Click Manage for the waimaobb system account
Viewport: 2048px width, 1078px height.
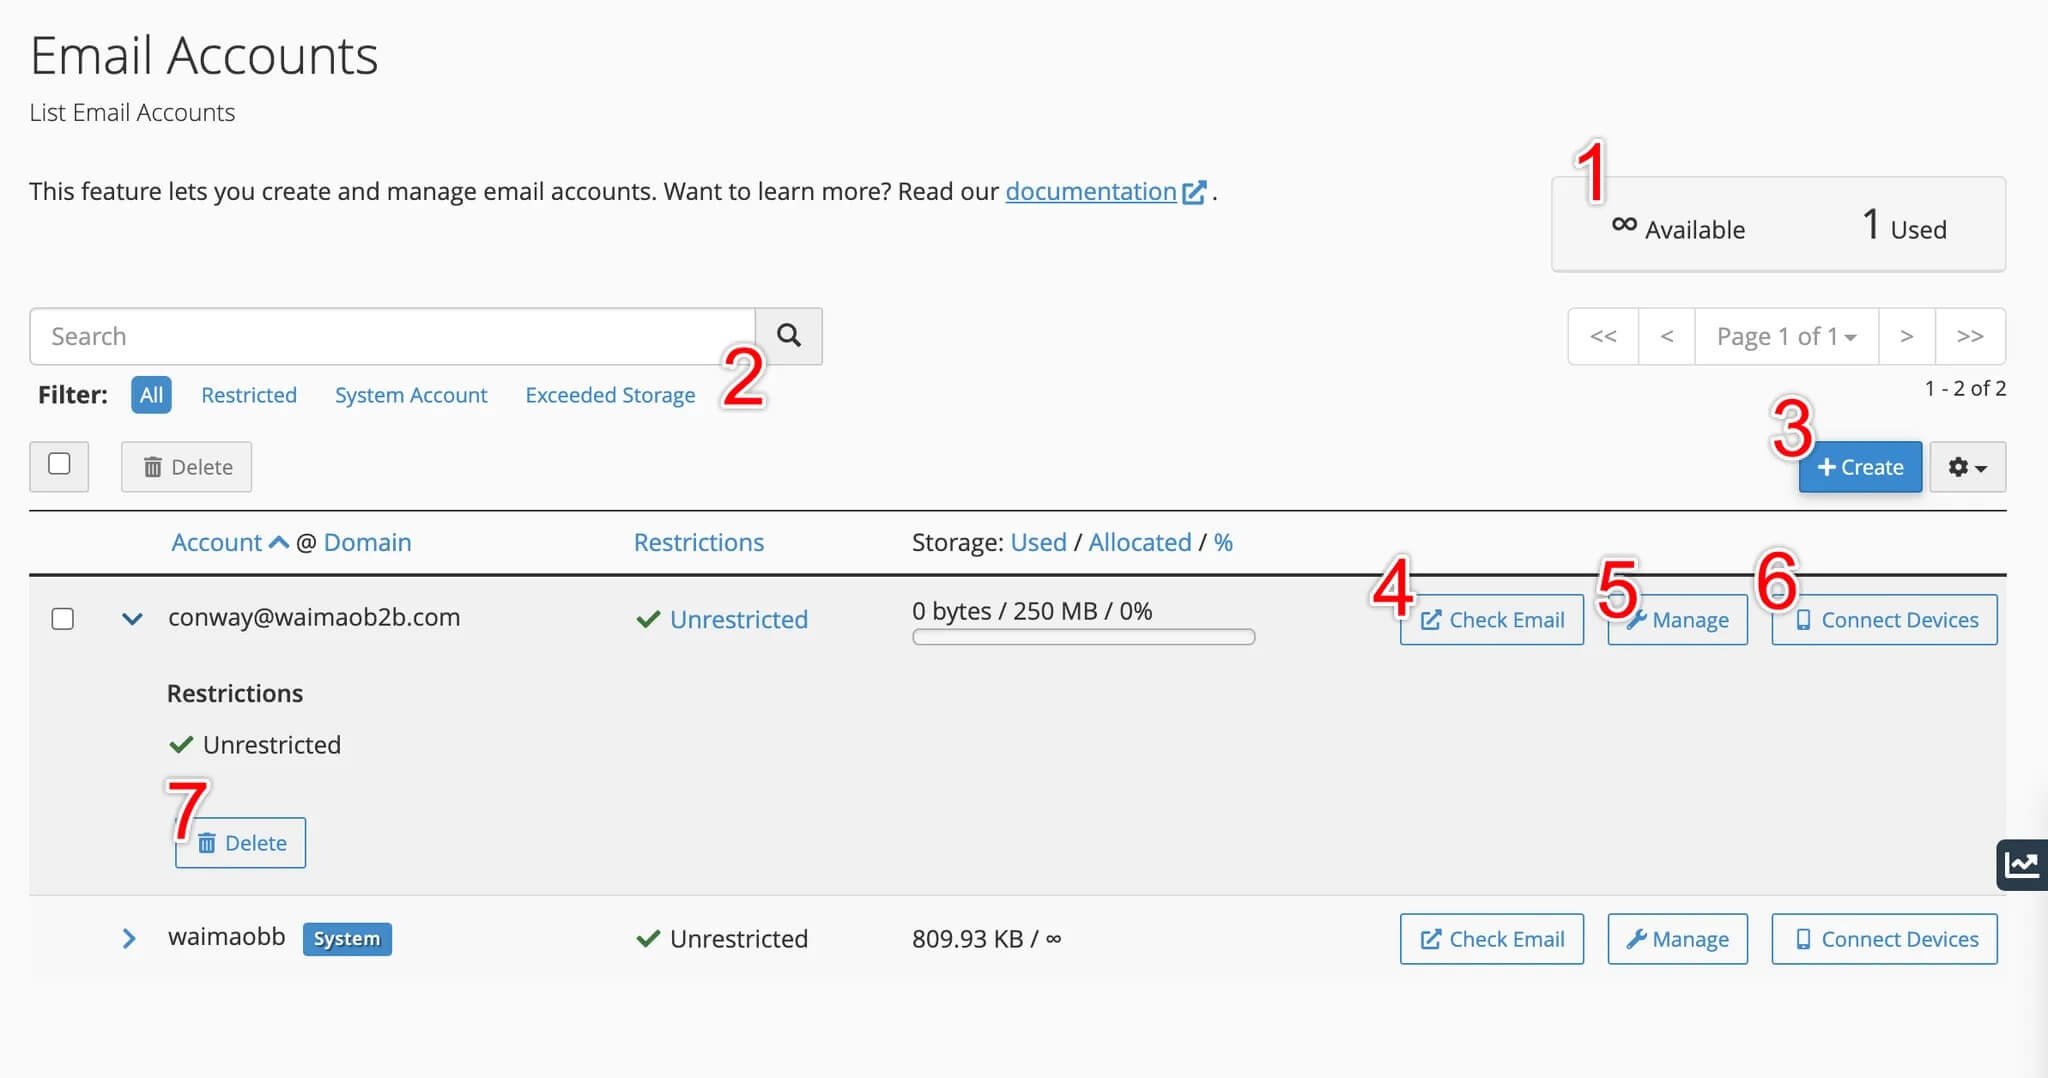(1677, 939)
